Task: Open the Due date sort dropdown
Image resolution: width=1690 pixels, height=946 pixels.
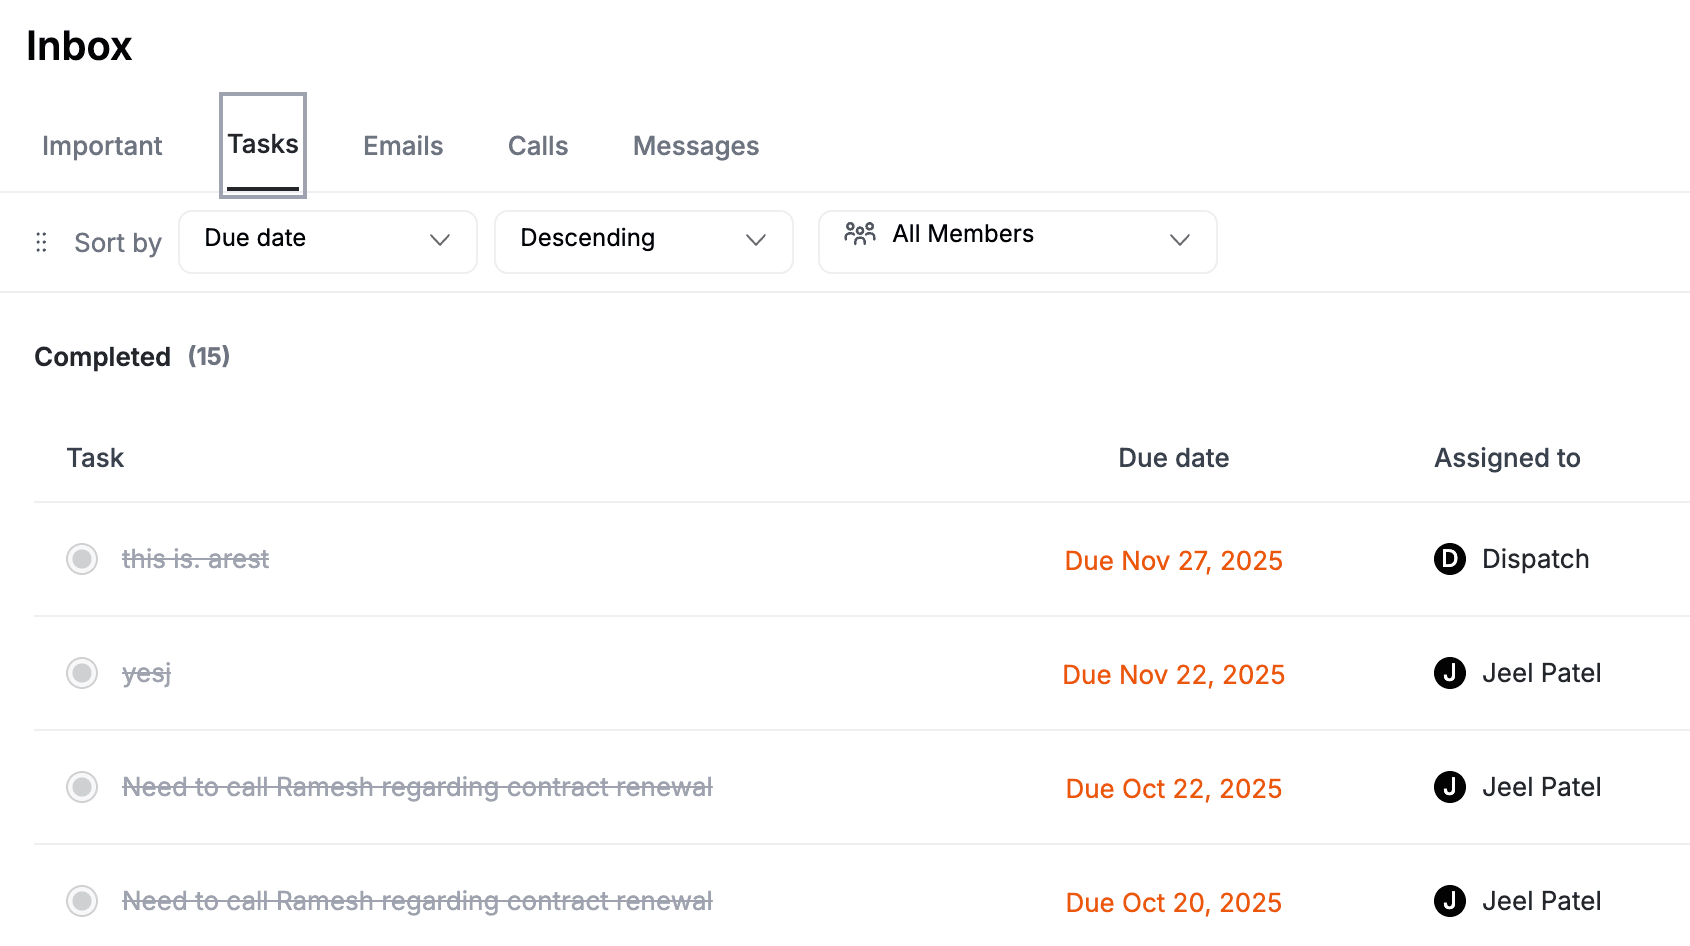Action: tap(328, 241)
